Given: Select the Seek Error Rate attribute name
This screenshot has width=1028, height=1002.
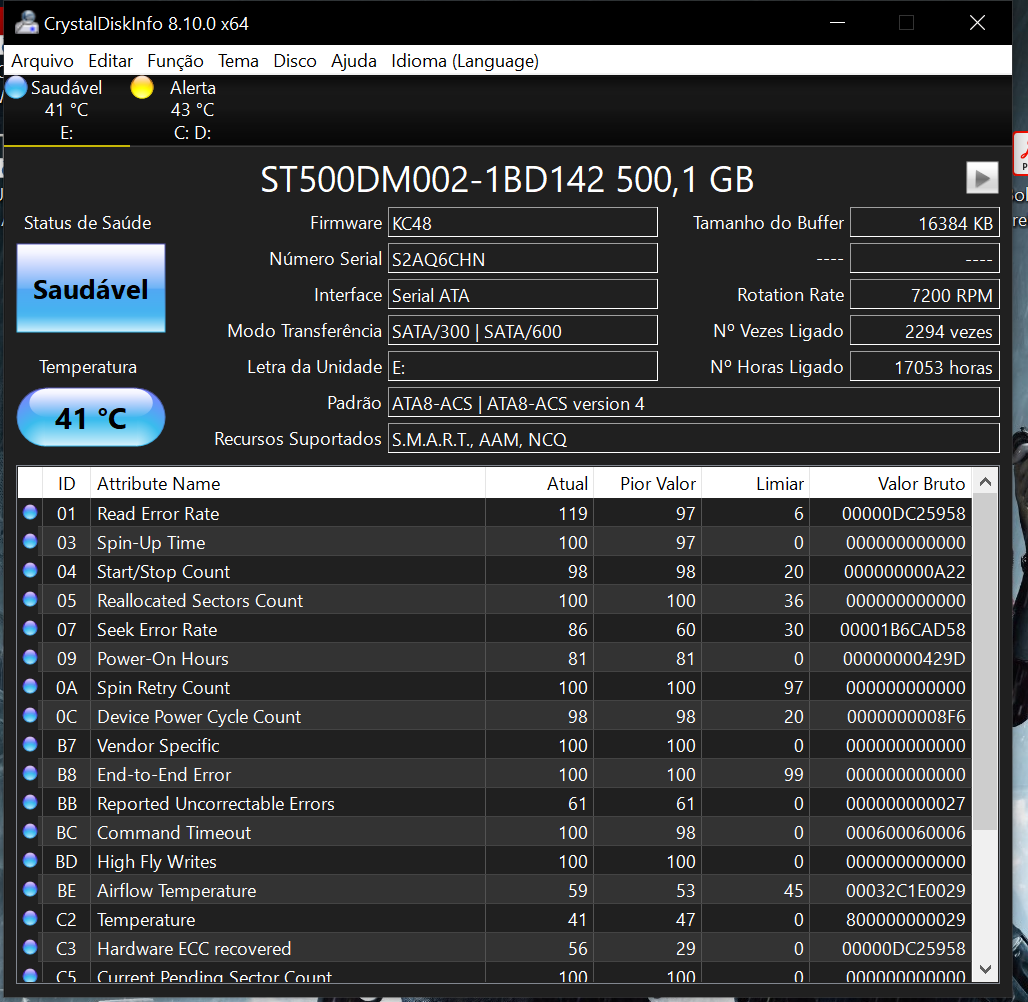Looking at the screenshot, I should tap(157, 630).
